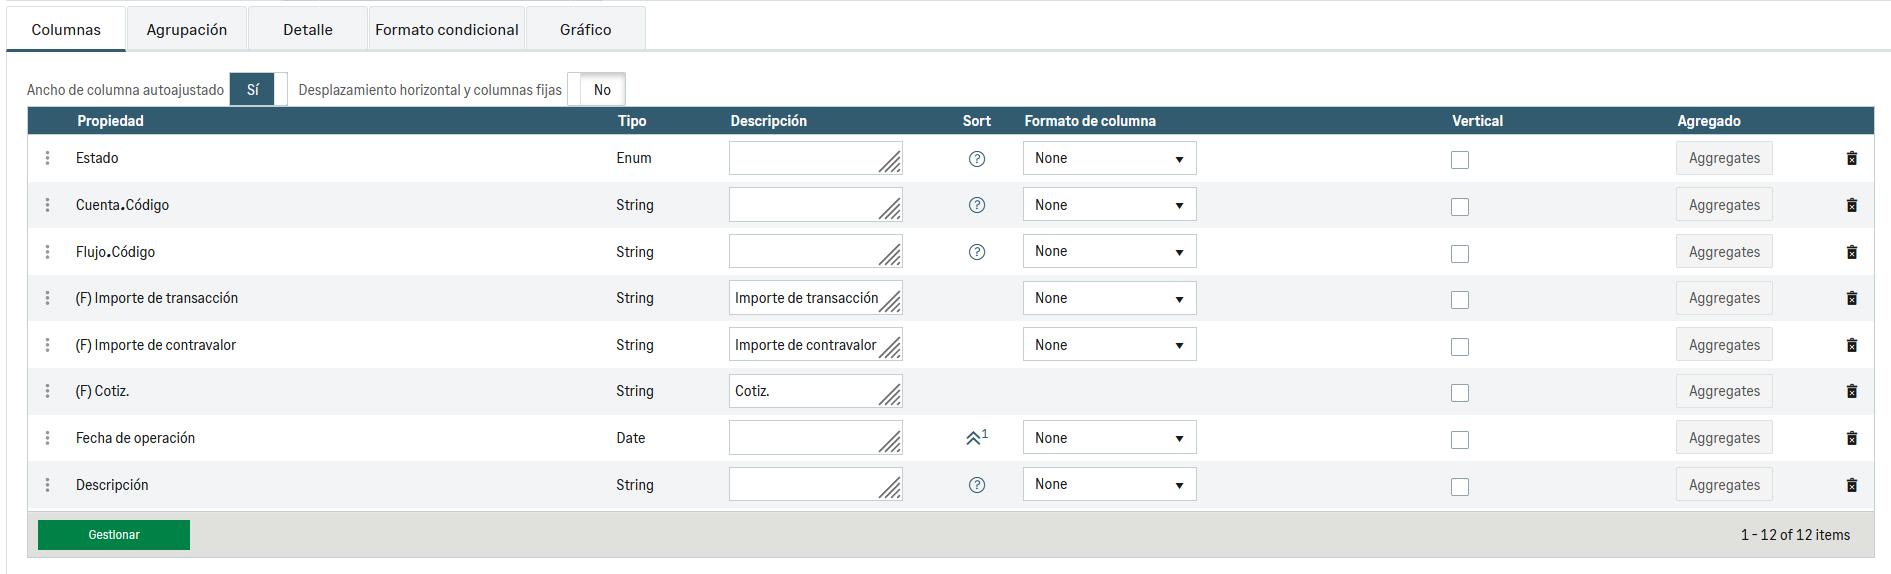
Task: Open format dropdown for Fecha de operación
Action: (1109, 438)
